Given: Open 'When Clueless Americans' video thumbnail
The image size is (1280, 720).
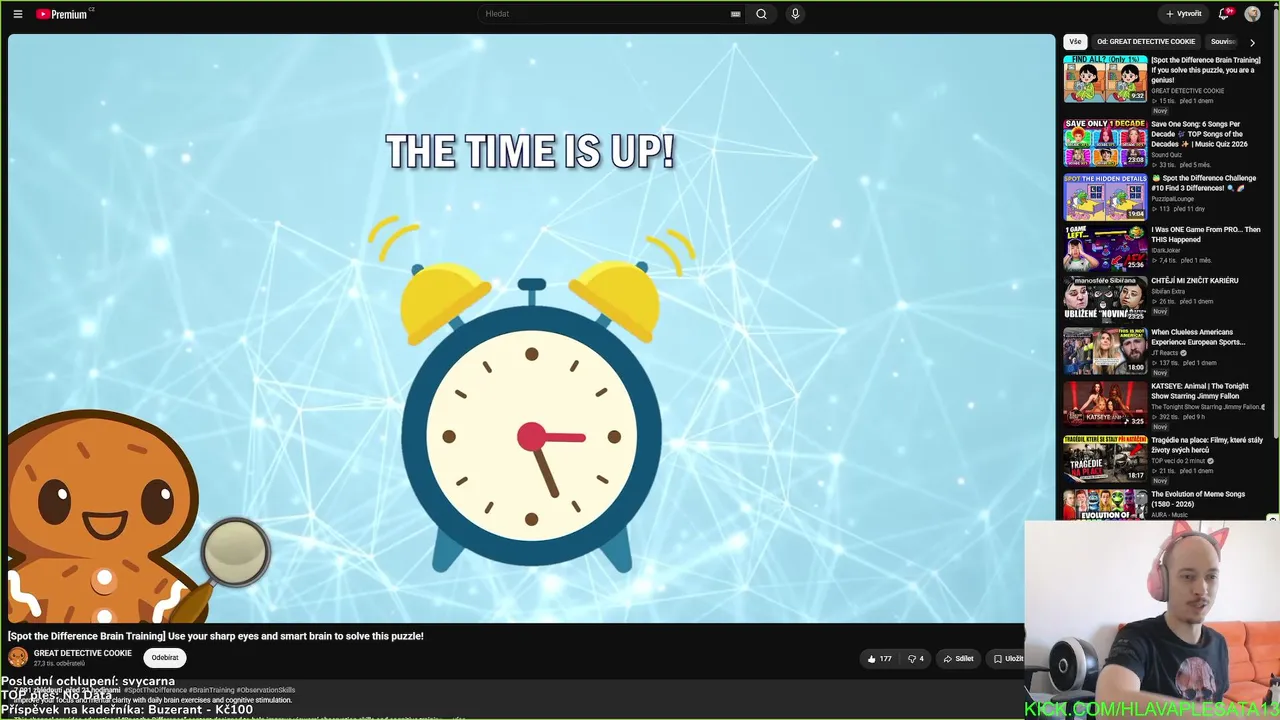Looking at the screenshot, I should (1105, 351).
